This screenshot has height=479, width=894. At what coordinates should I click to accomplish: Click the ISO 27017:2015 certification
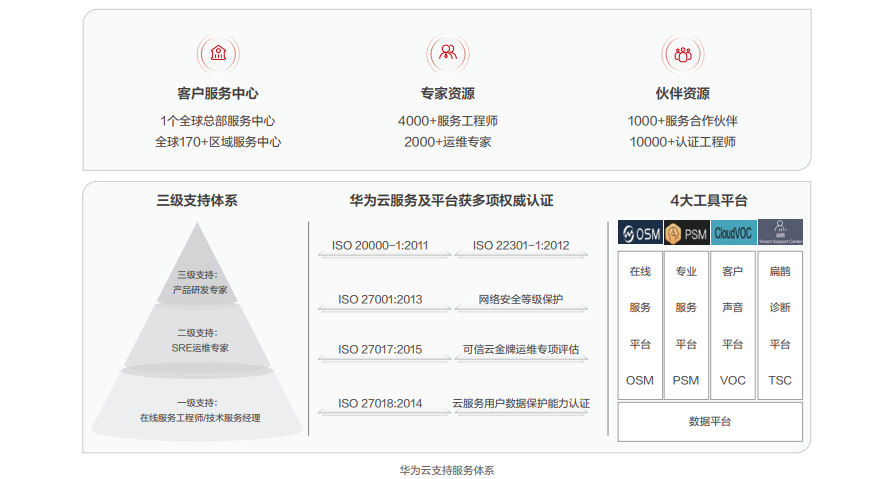[380, 350]
